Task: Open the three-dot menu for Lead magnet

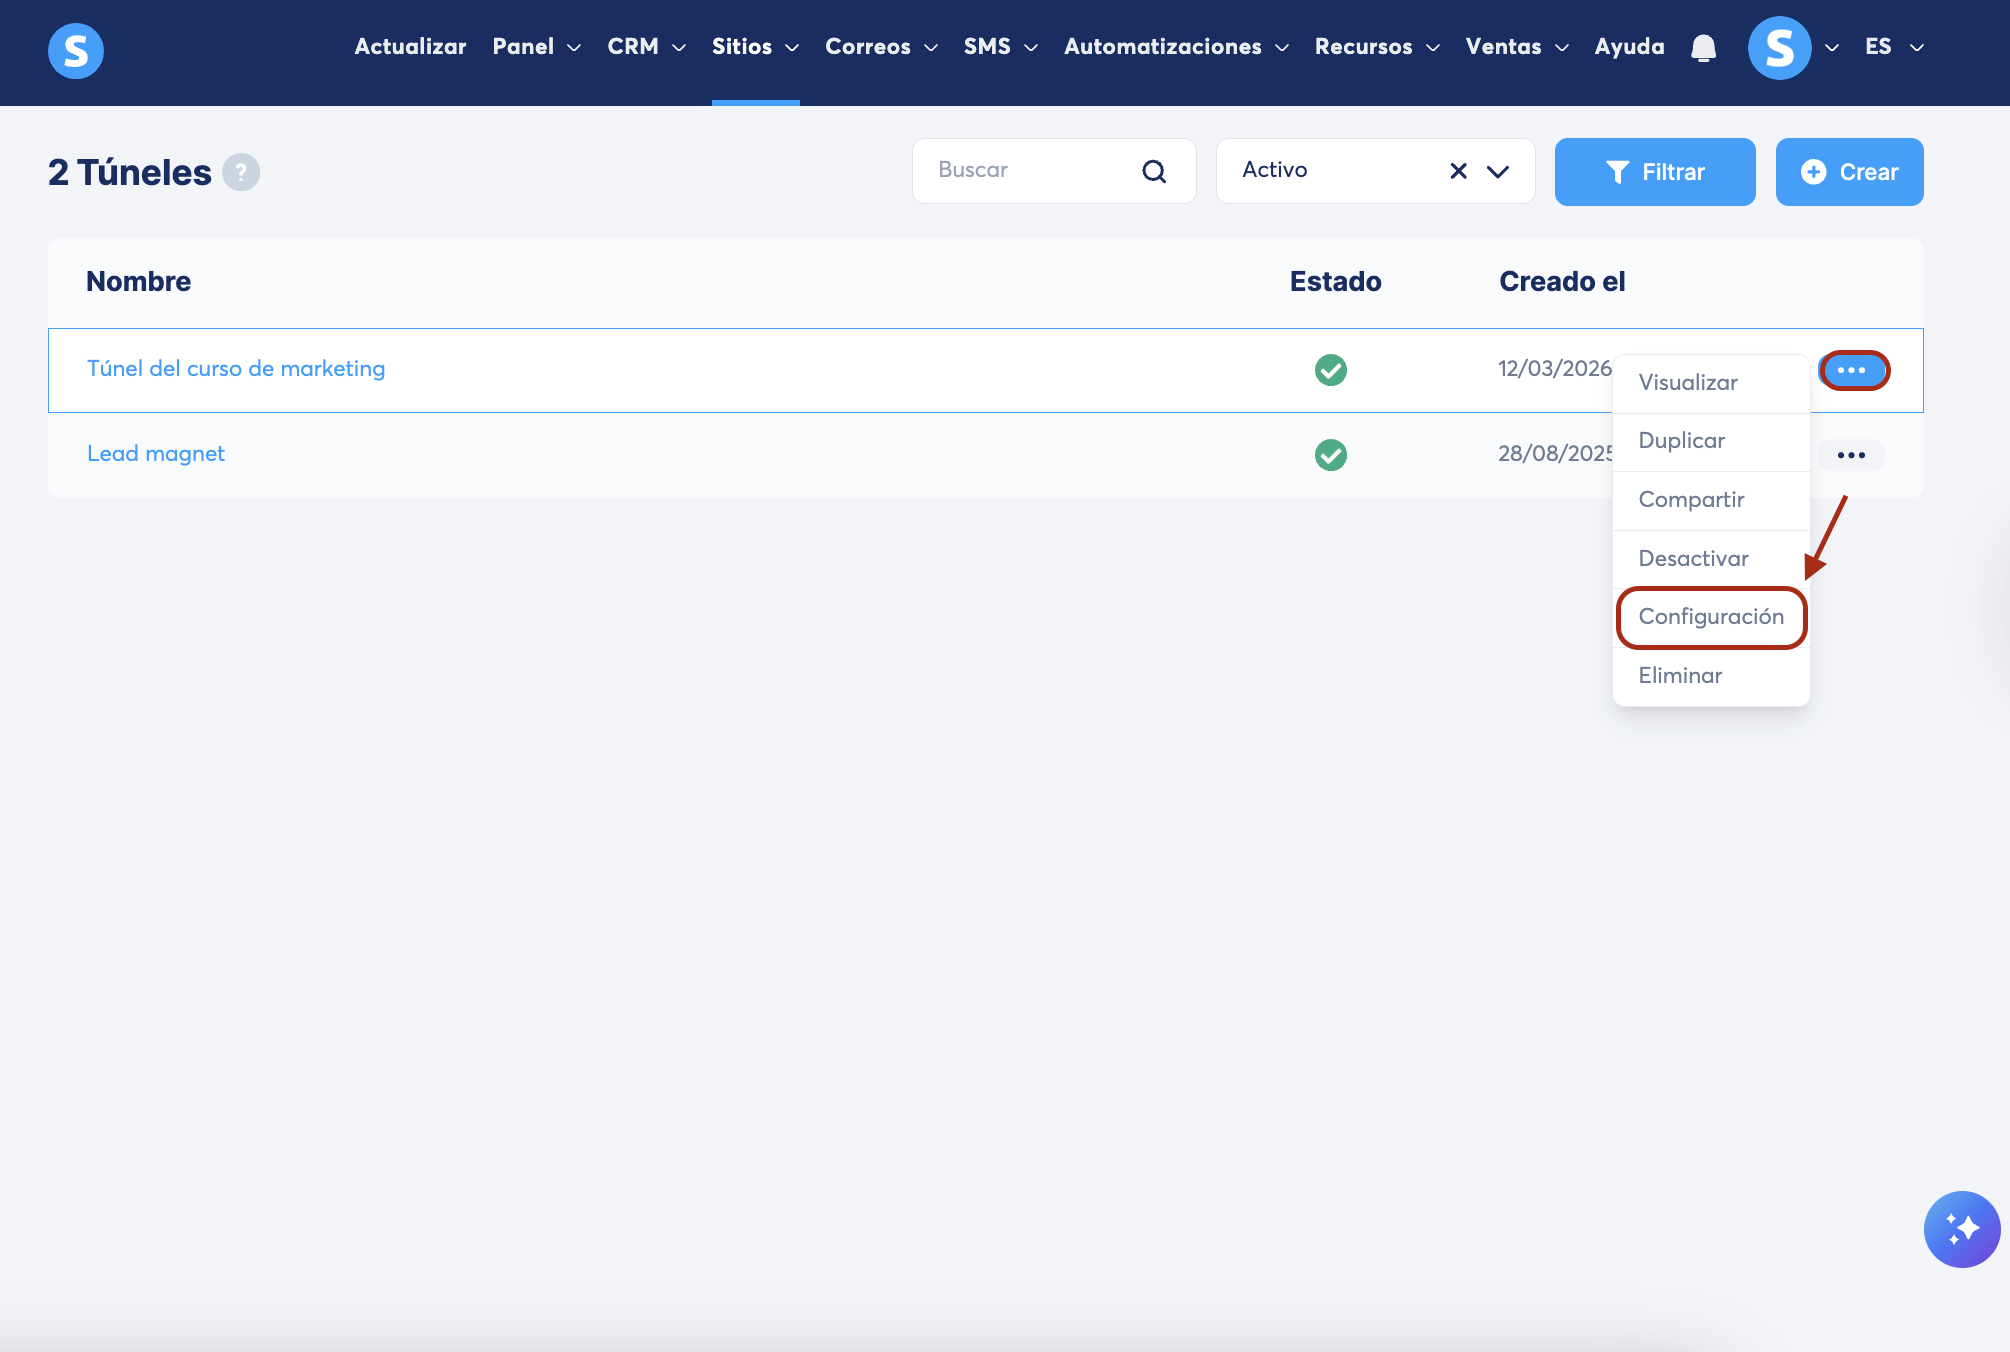Action: 1850,455
